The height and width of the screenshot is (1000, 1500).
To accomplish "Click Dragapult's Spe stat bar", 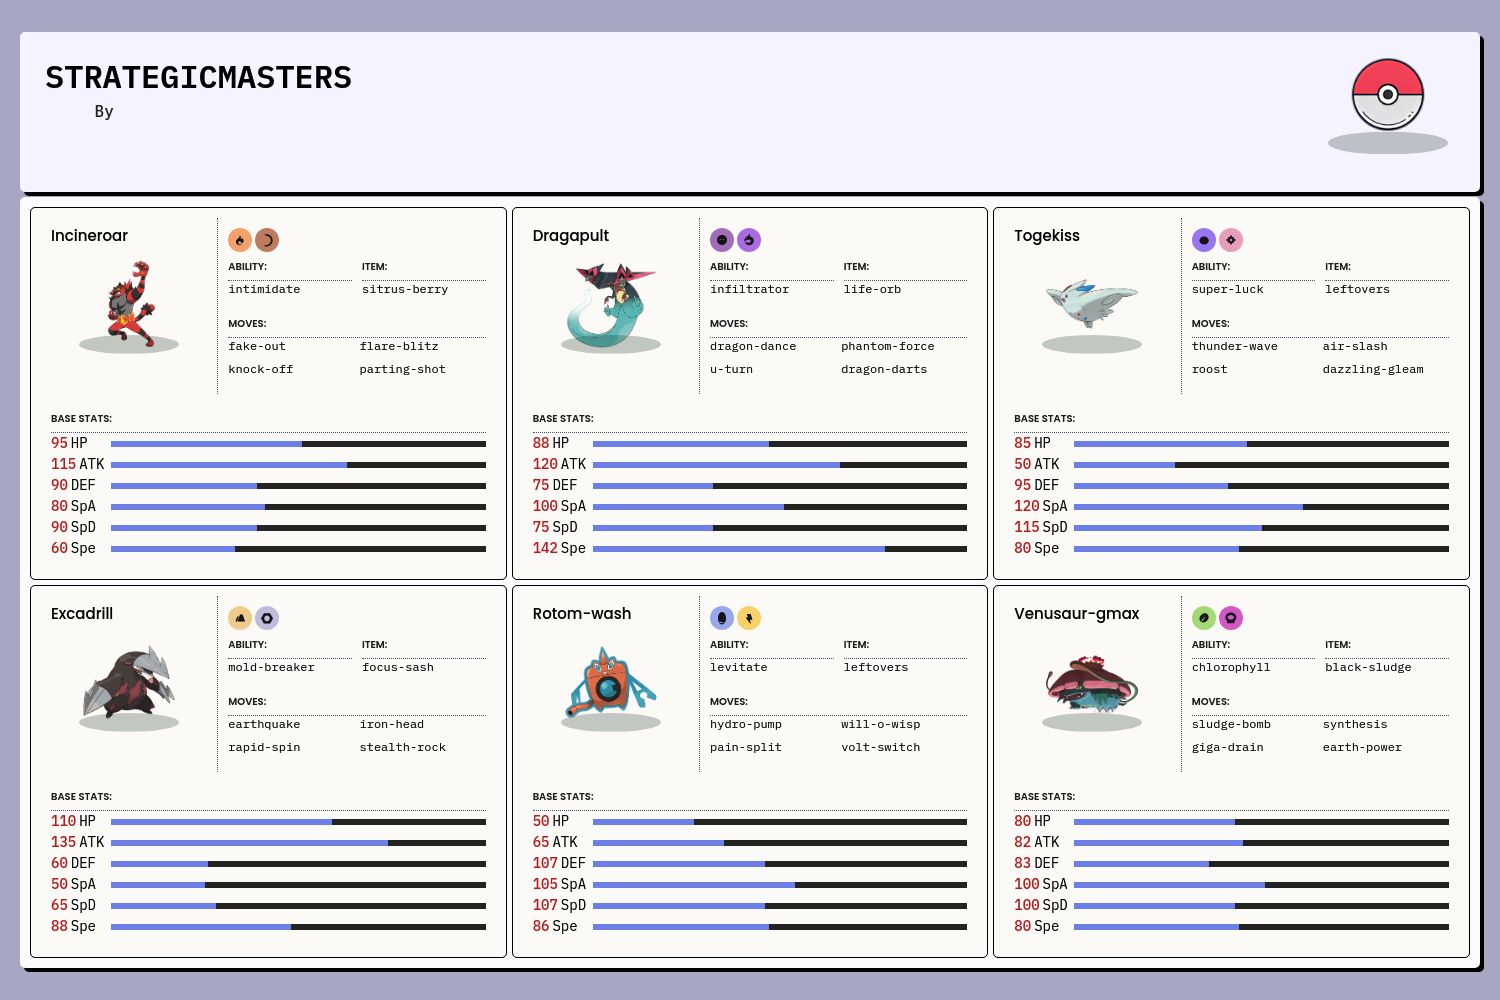I will [779, 549].
